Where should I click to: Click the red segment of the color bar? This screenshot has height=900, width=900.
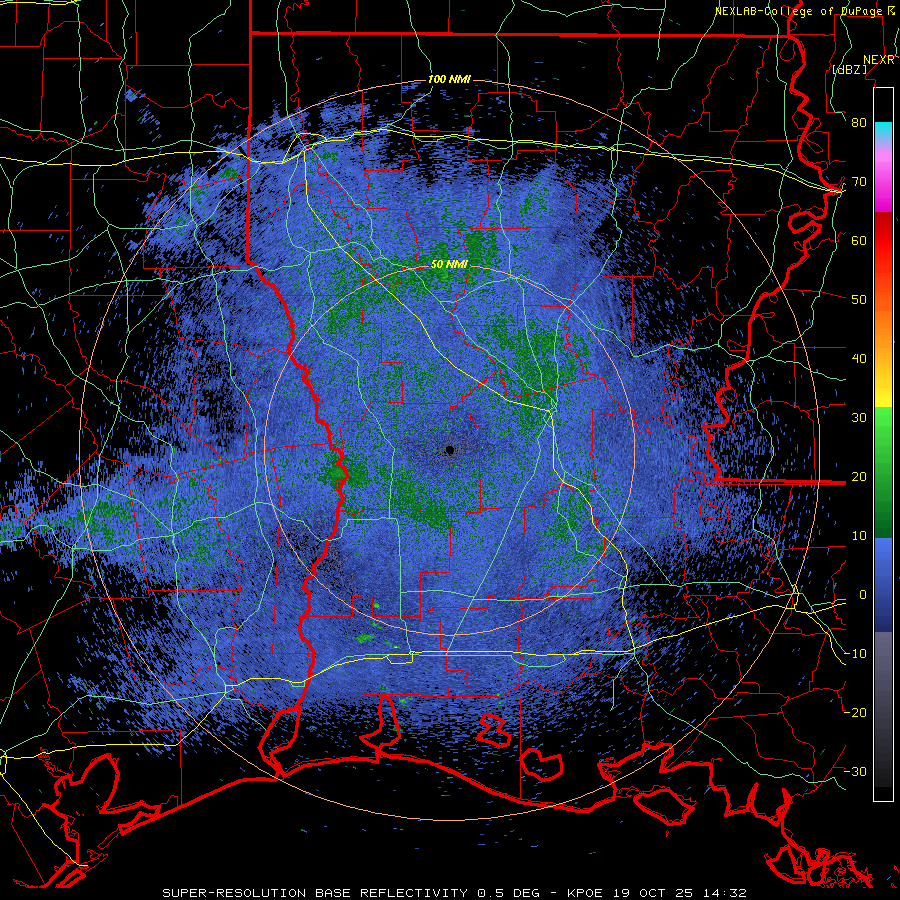coord(883,241)
